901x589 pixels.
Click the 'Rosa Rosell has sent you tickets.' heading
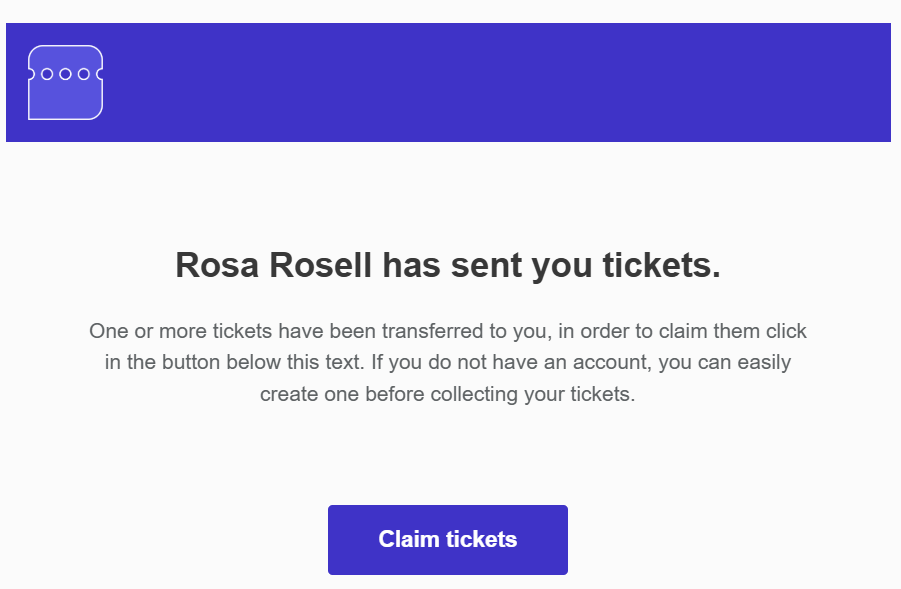click(448, 265)
